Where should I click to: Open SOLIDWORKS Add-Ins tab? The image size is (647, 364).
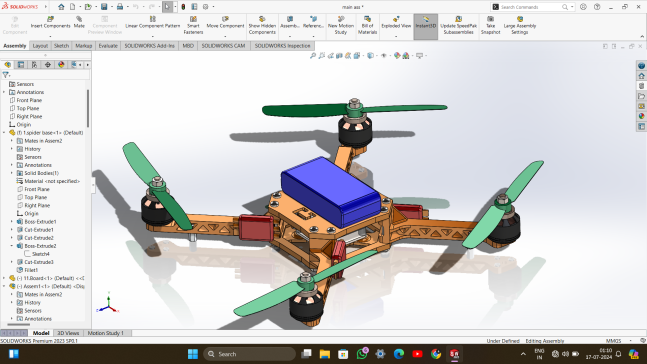tap(149, 46)
